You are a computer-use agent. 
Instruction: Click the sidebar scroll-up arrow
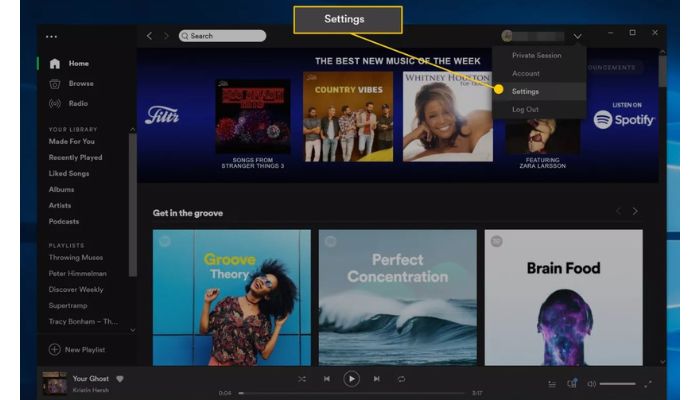132,129
